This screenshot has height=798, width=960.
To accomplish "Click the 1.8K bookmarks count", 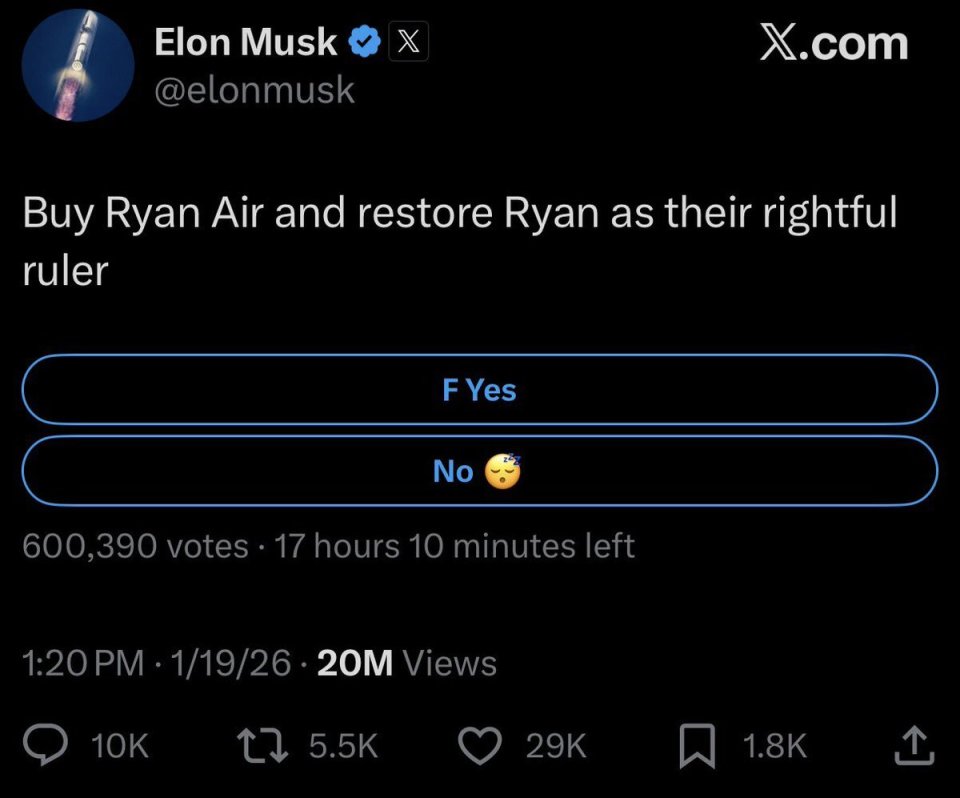I will click(x=774, y=745).
